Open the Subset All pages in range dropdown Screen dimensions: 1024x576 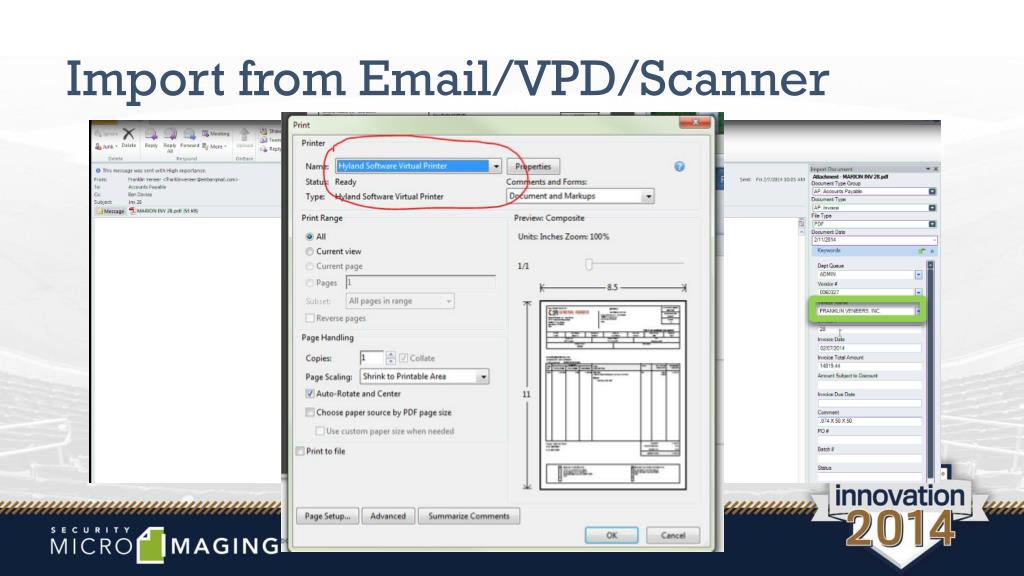[400, 301]
